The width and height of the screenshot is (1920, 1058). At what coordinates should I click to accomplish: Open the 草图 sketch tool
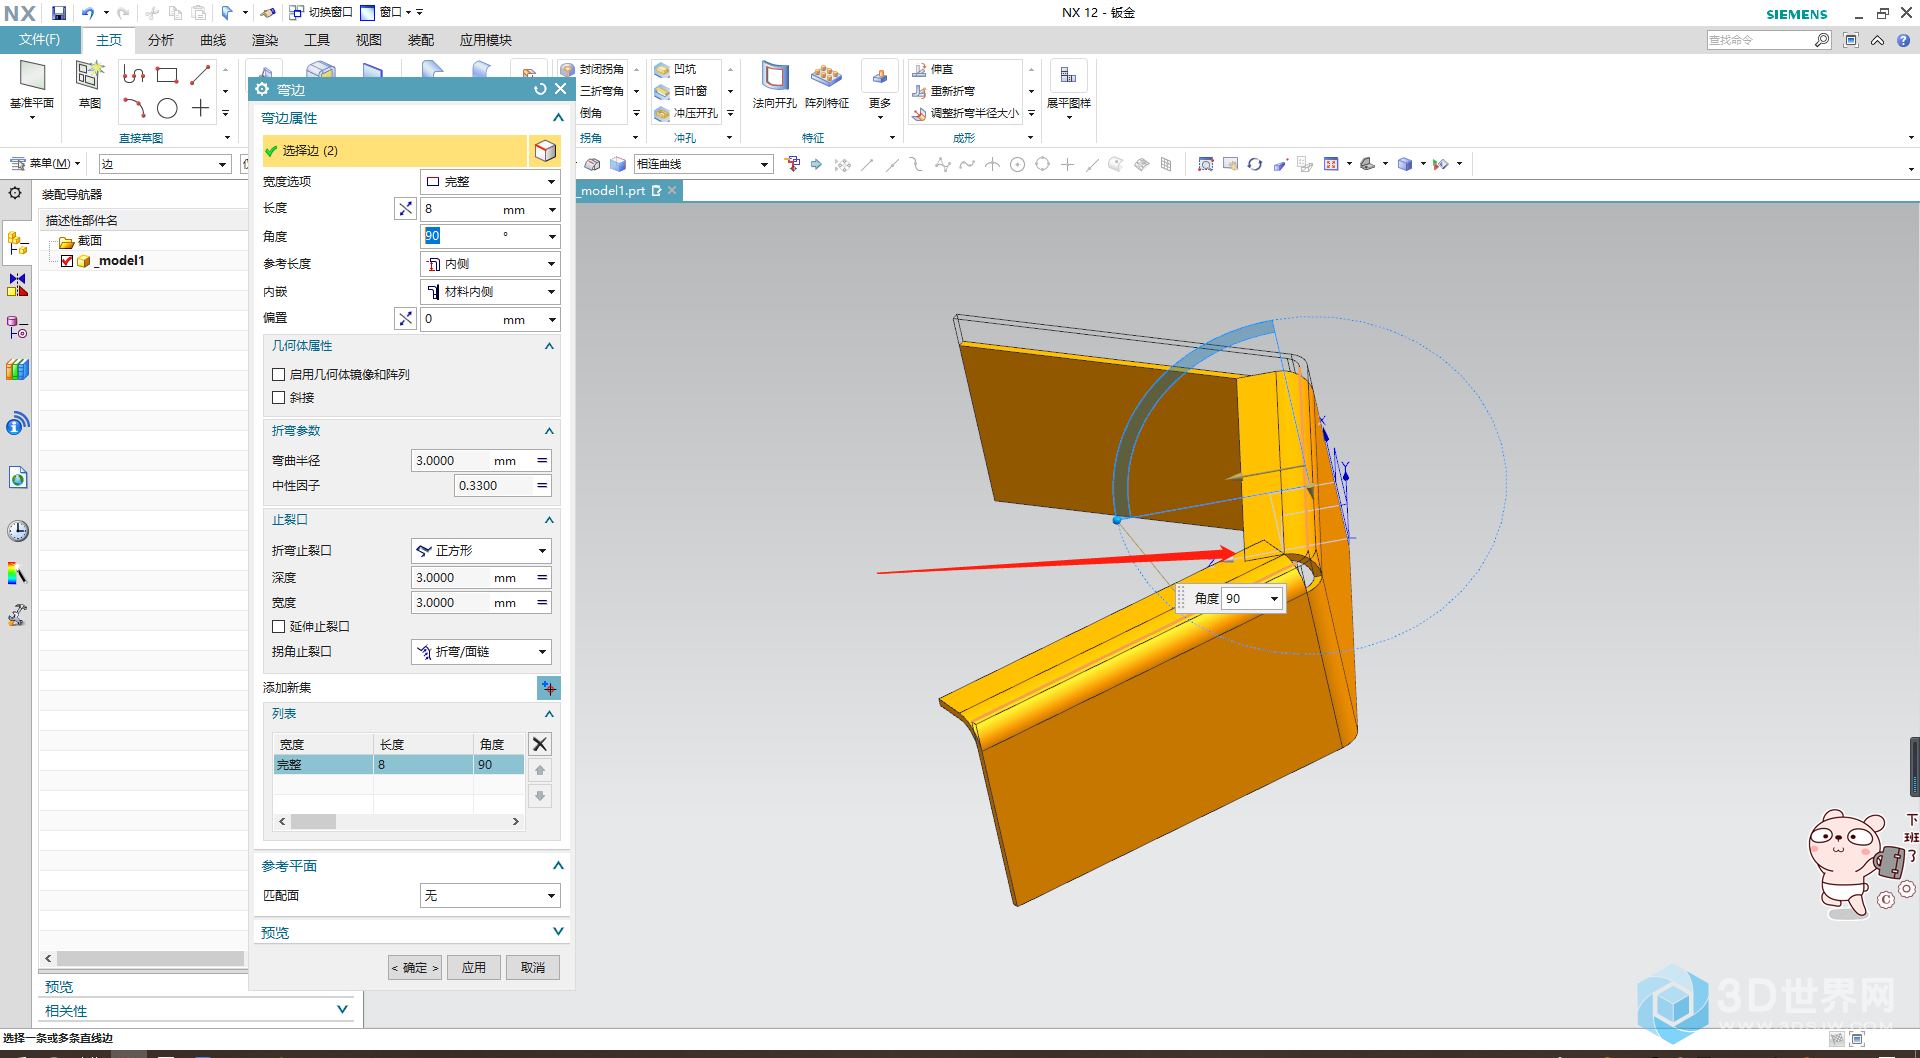coord(90,86)
